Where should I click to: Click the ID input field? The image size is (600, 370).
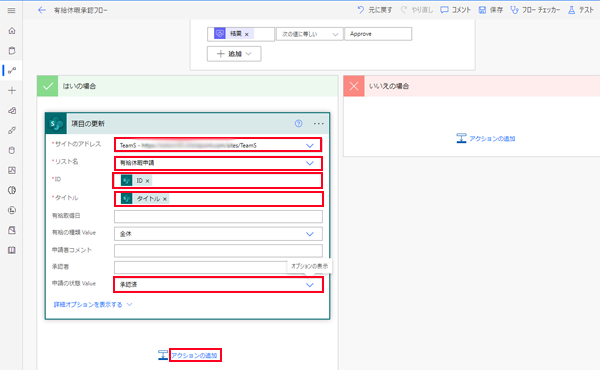click(218, 181)
